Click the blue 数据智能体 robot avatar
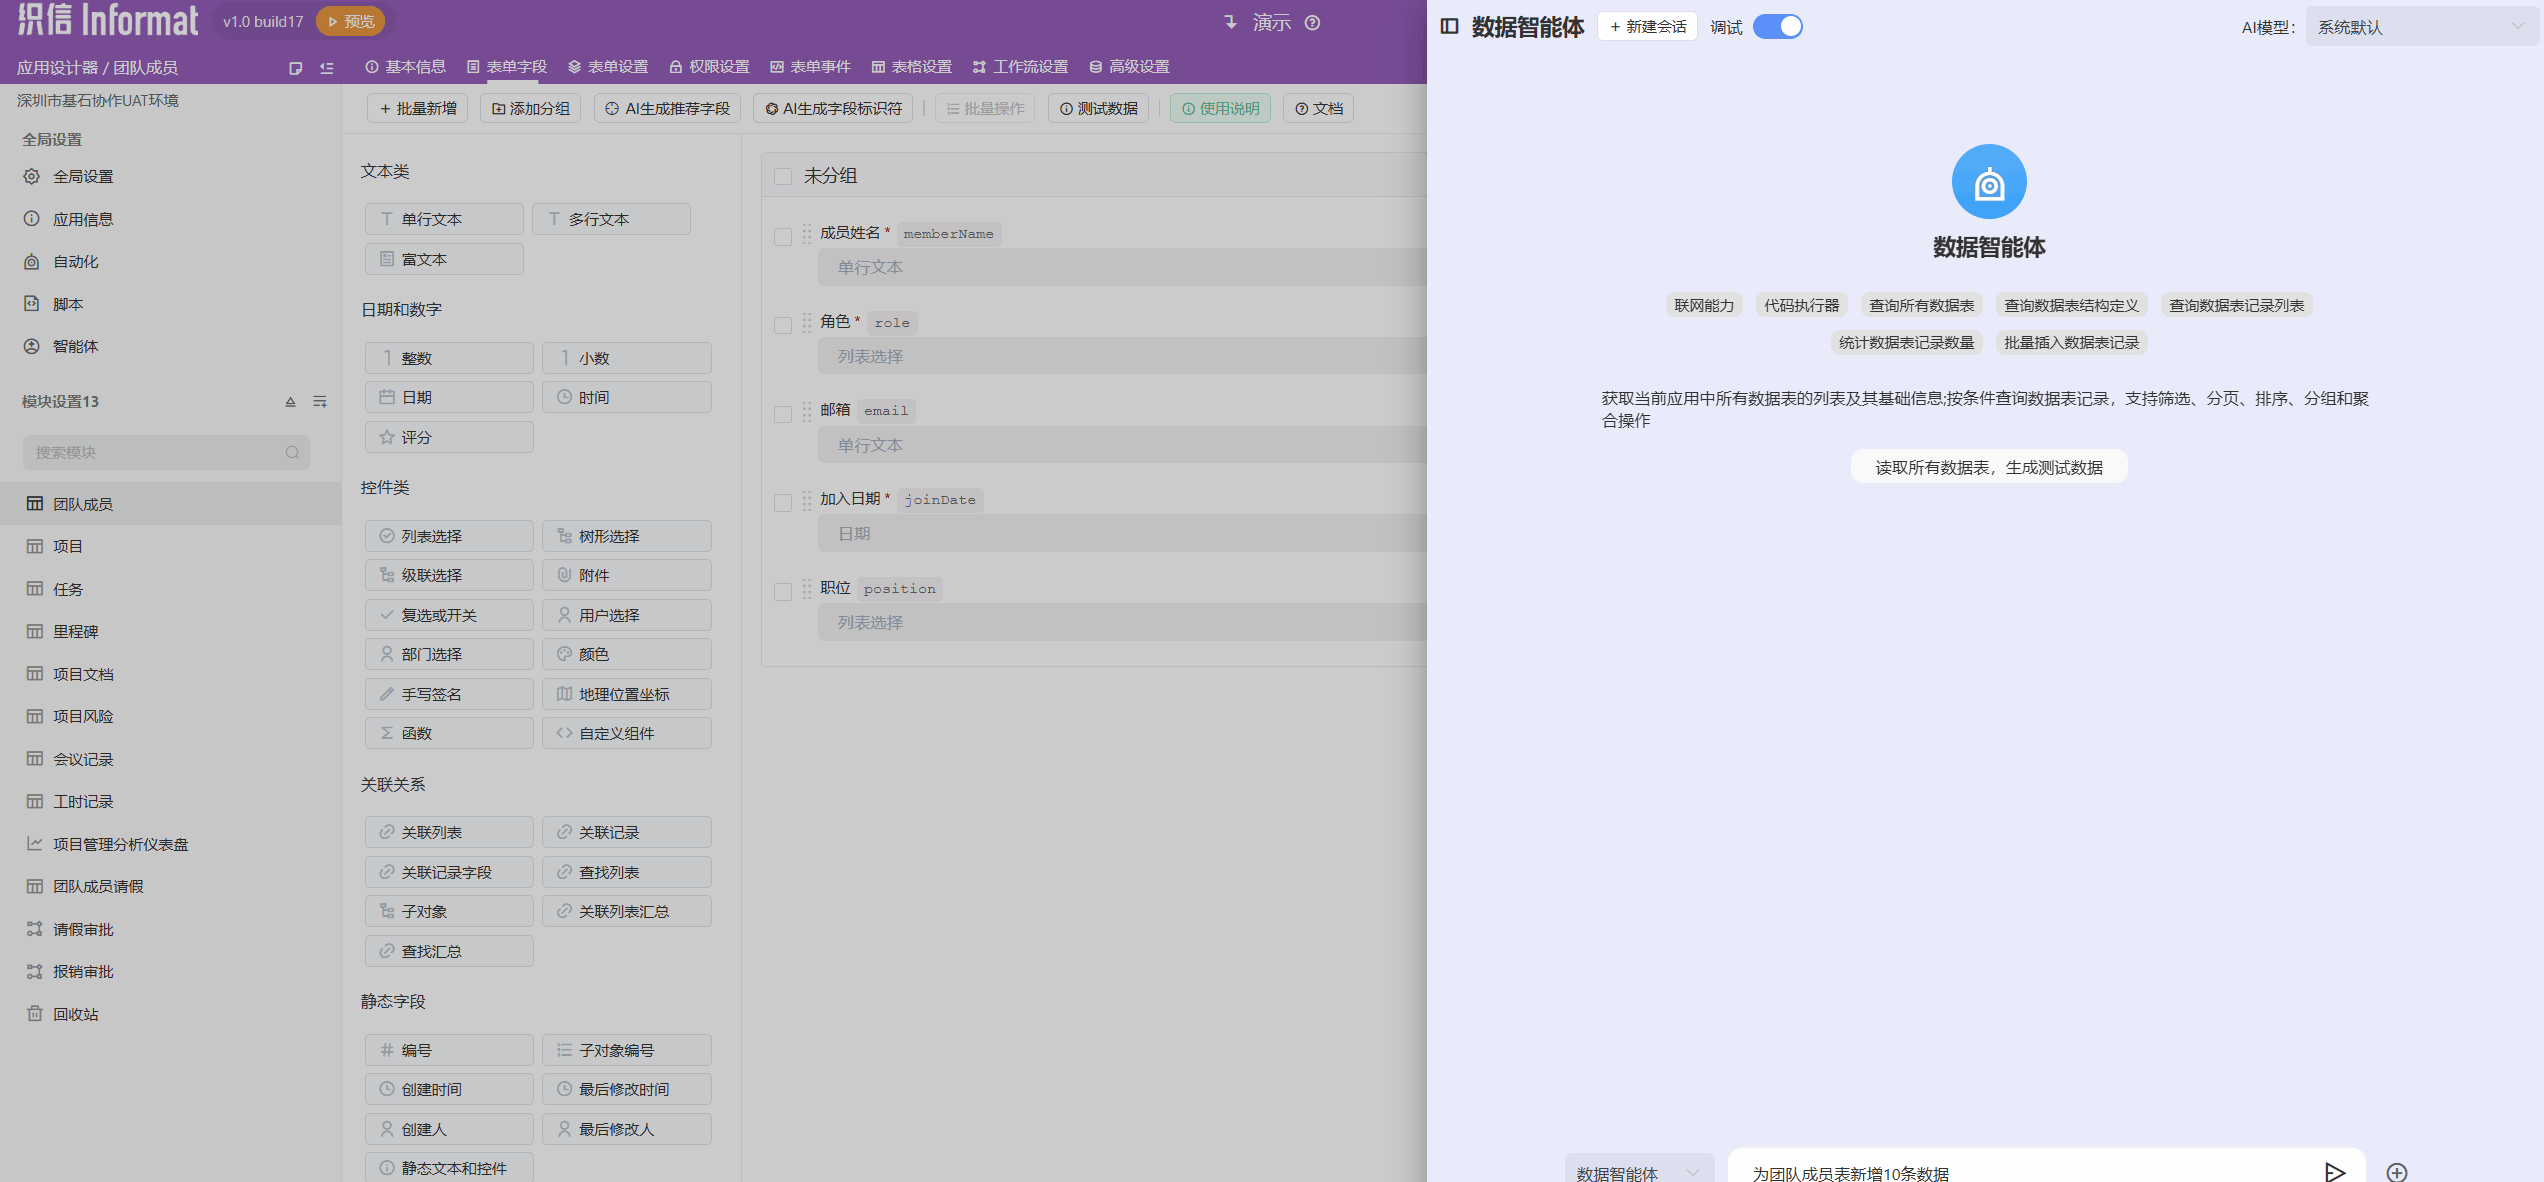The height and width of the screenshot is (1182, 2544). tap(1988, 182)
